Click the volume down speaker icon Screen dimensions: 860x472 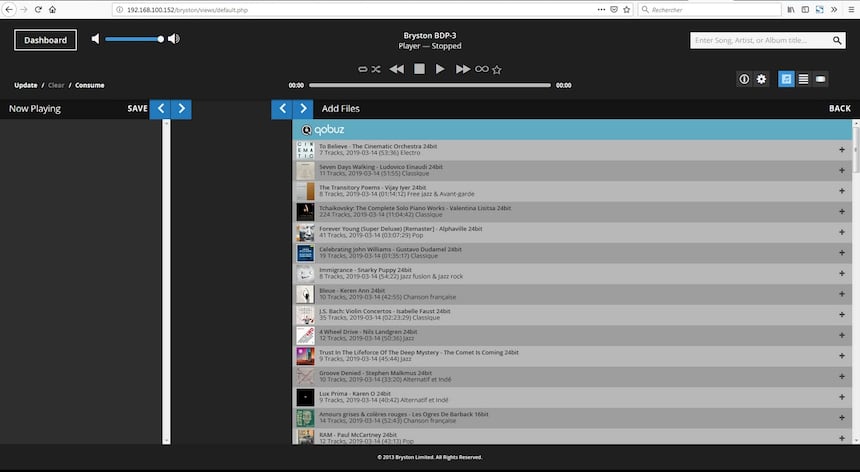pos(95,39)
